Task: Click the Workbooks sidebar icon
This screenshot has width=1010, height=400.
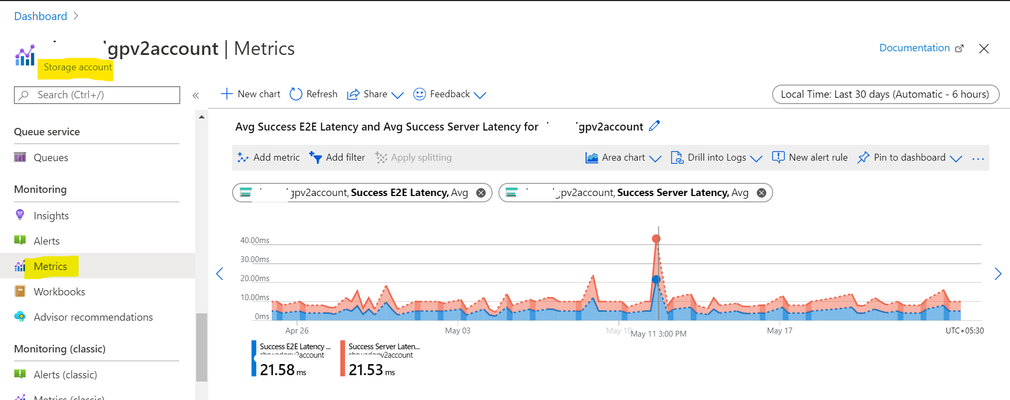Action: click(20, 291)
